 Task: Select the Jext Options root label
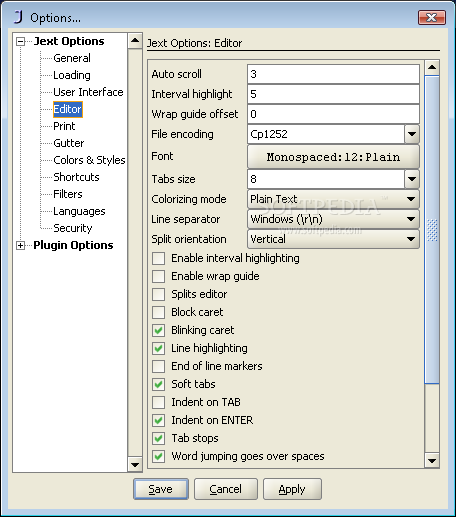(69, 41)
